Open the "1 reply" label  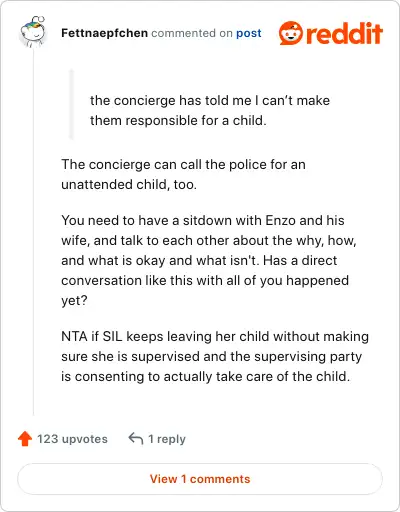point(167,439)
